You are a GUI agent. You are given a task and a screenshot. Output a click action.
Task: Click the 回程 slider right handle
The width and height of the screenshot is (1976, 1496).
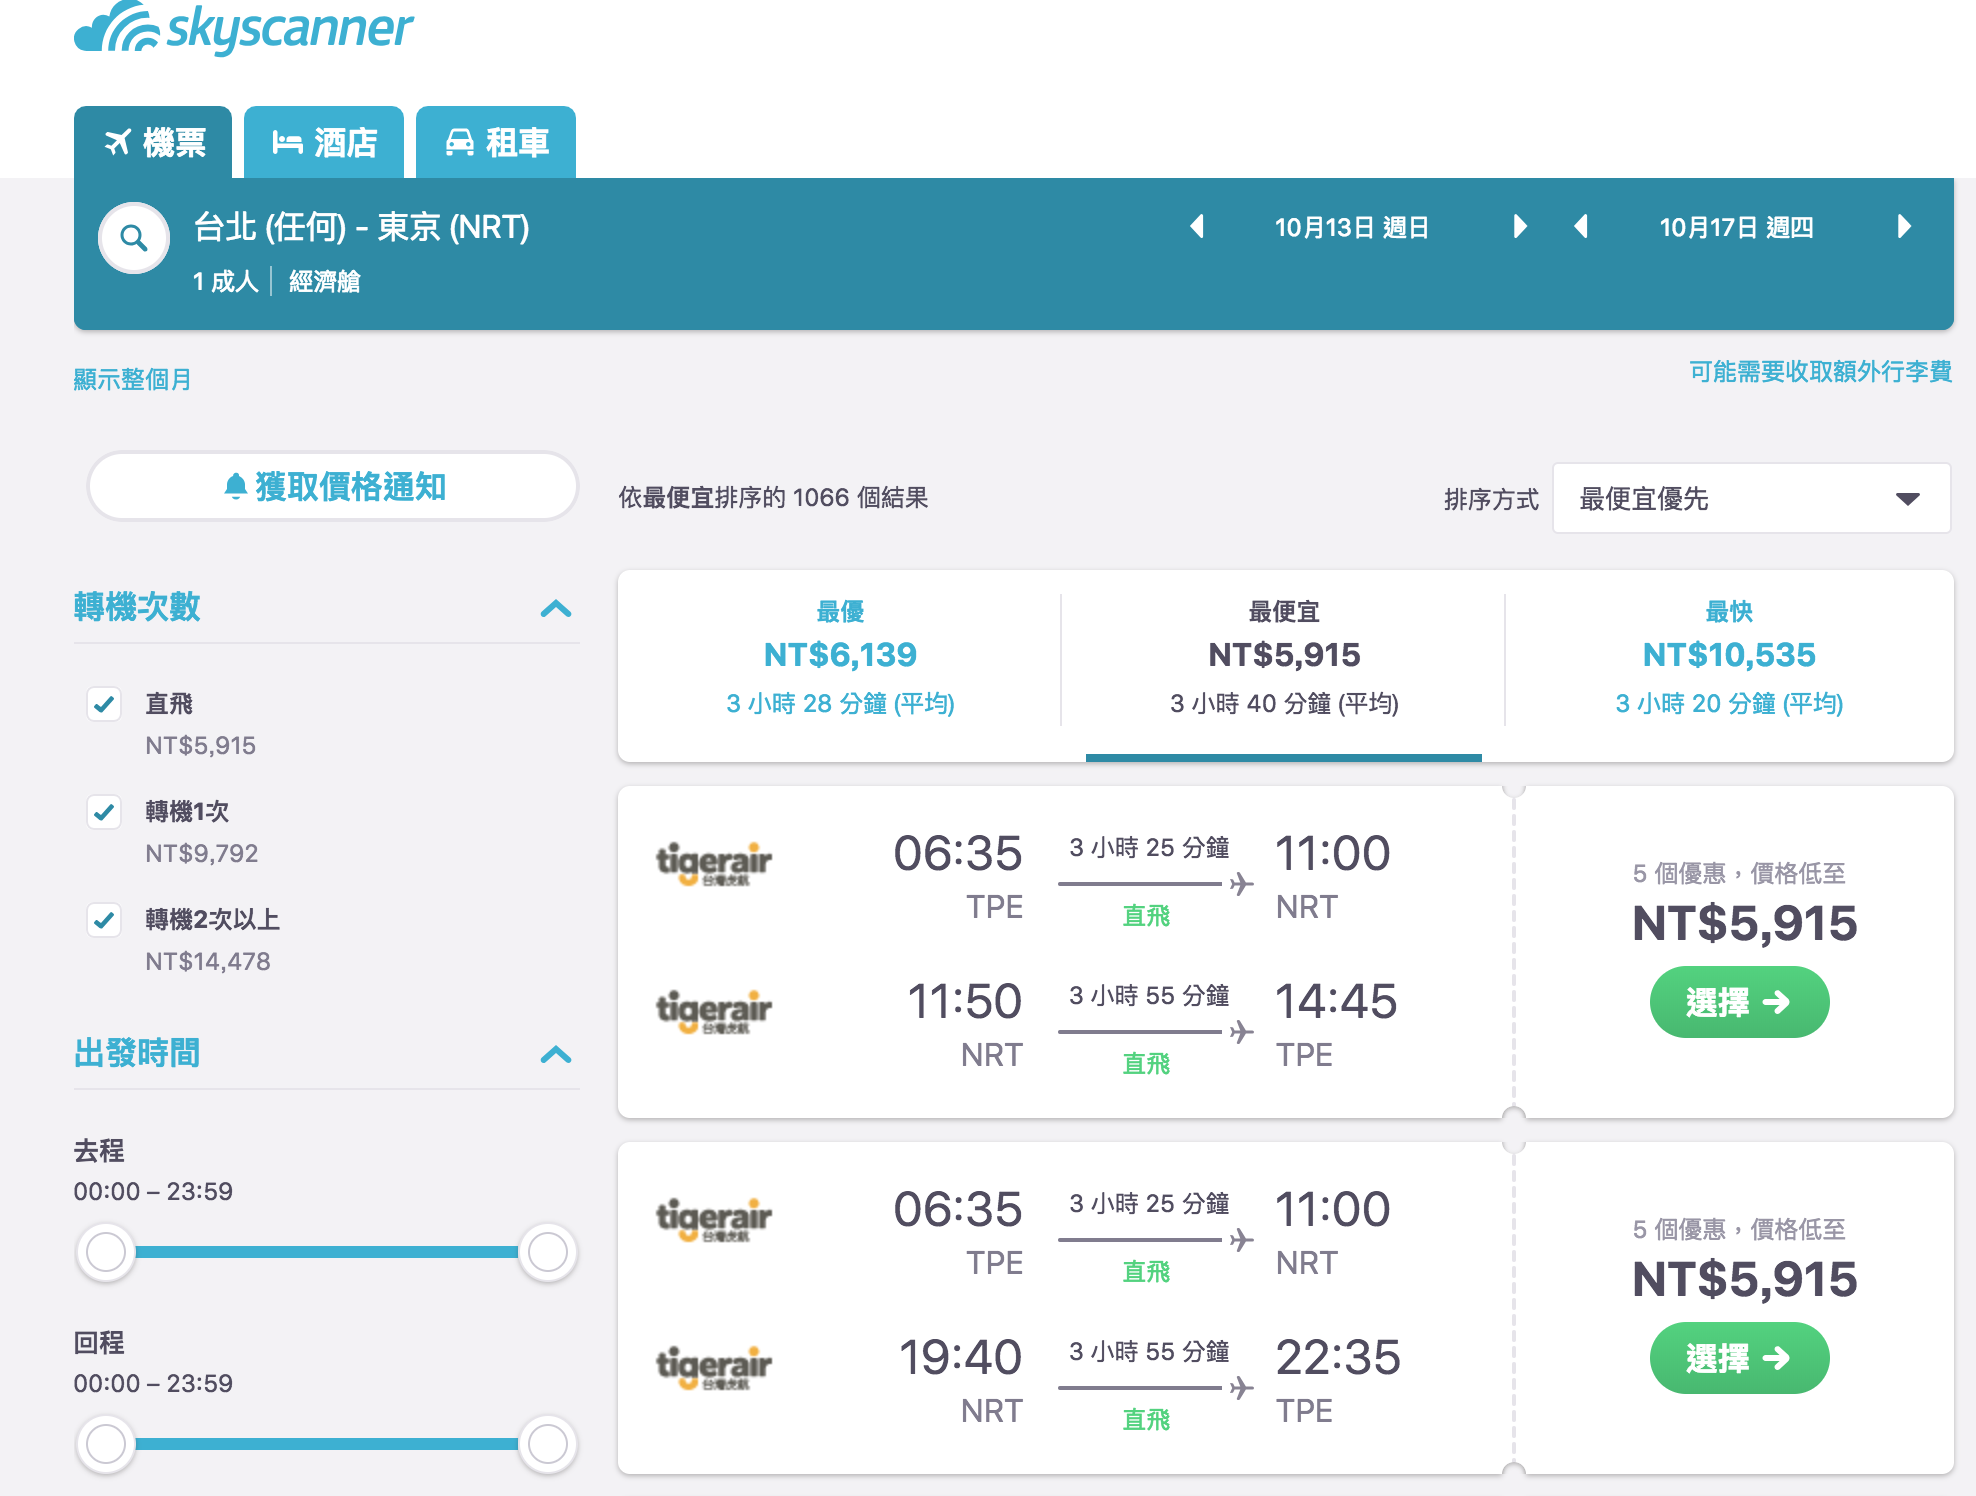(548, 1444)
